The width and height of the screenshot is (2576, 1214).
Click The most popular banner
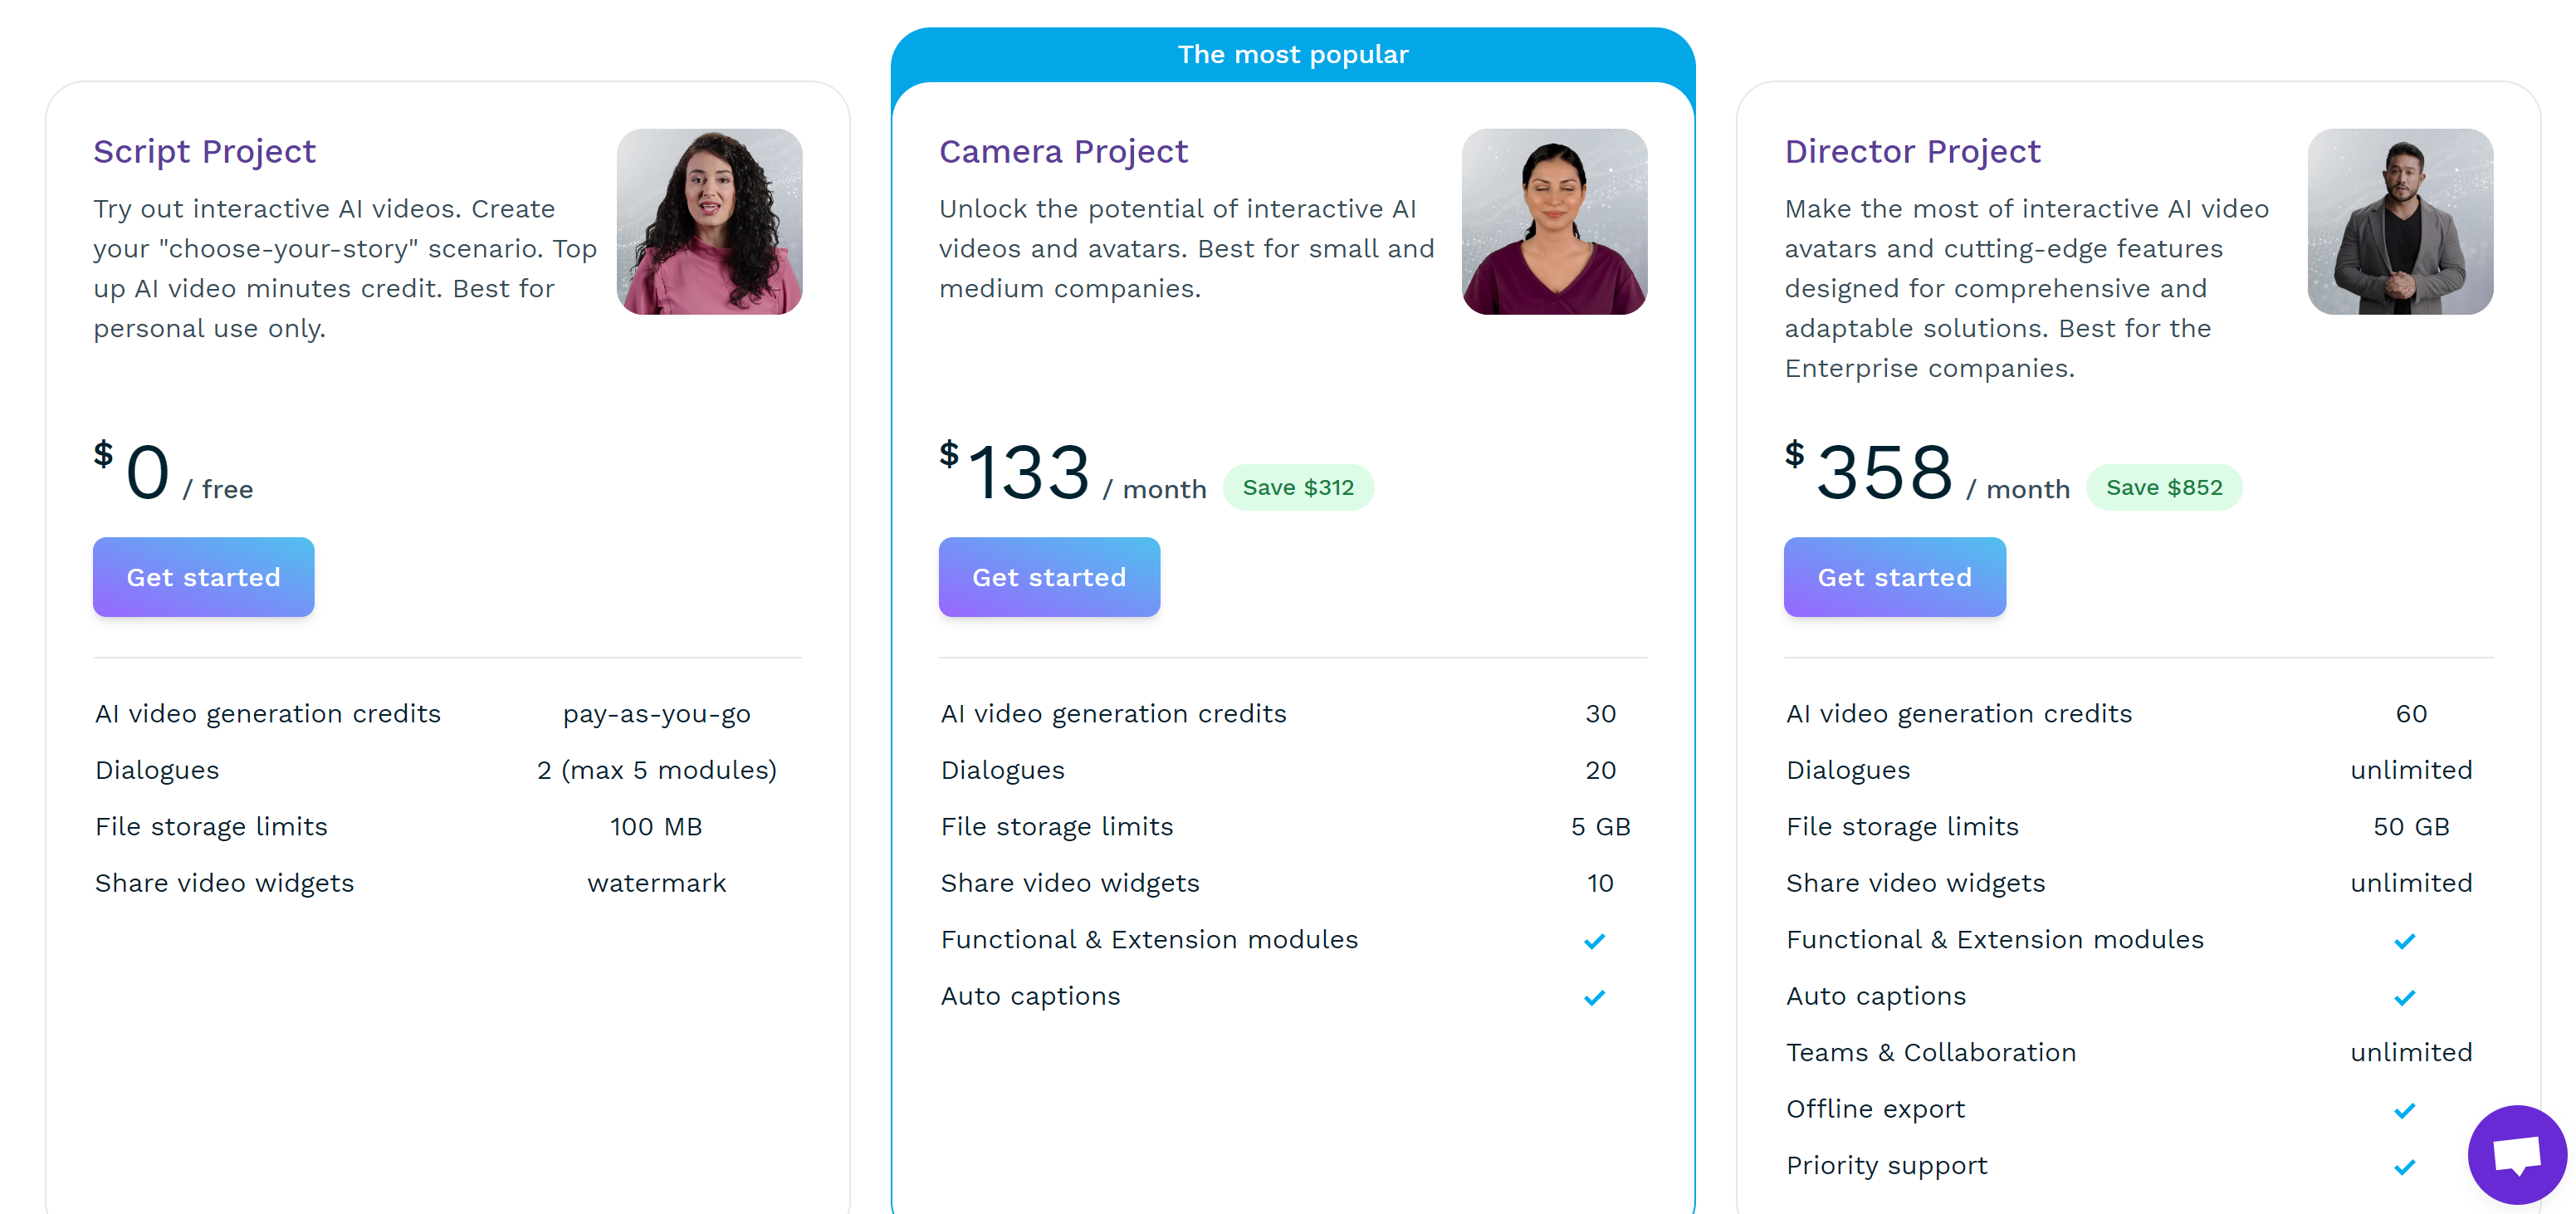click(1292, 55)
